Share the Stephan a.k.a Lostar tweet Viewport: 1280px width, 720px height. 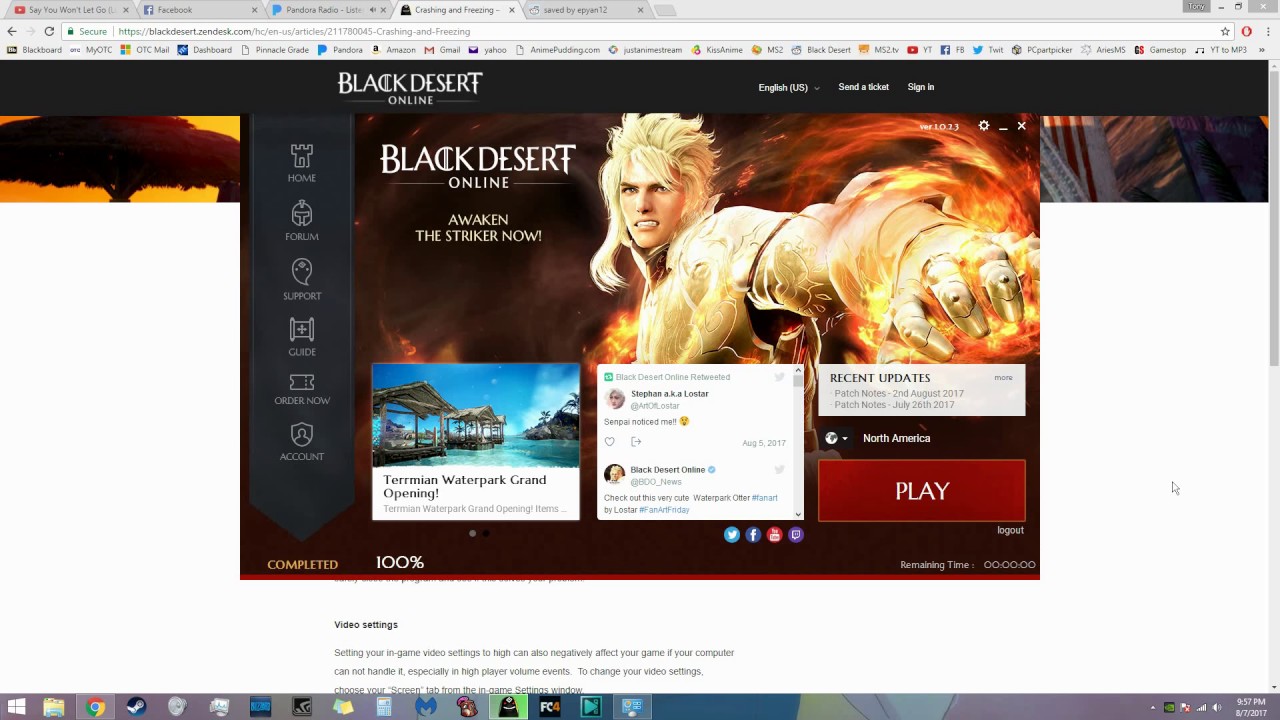coord(636,442)
